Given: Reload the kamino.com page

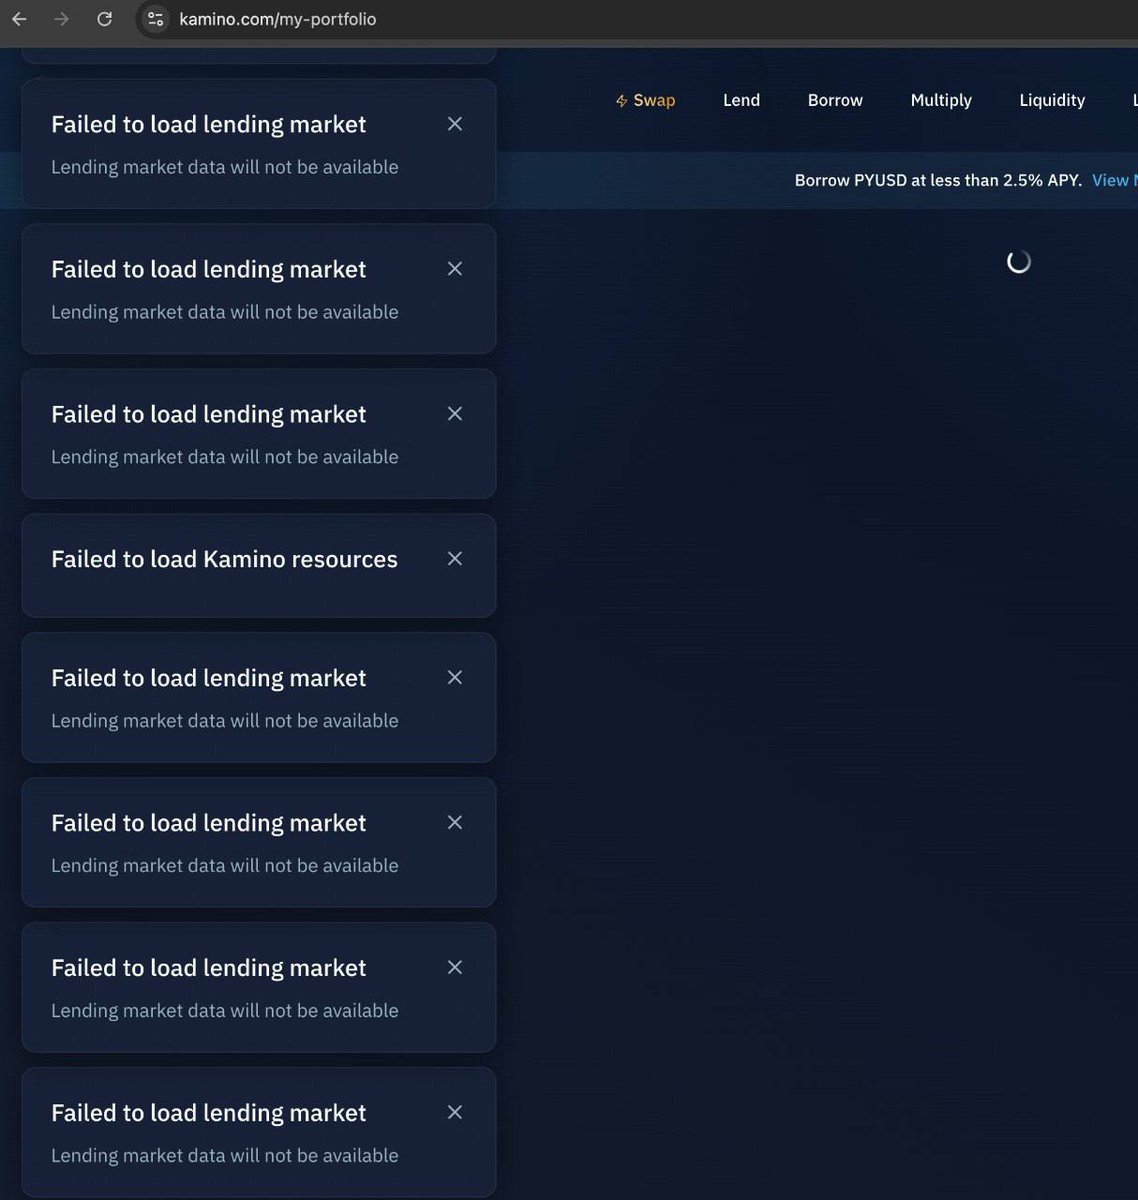Looking at the screenshot, I should 104,19.
